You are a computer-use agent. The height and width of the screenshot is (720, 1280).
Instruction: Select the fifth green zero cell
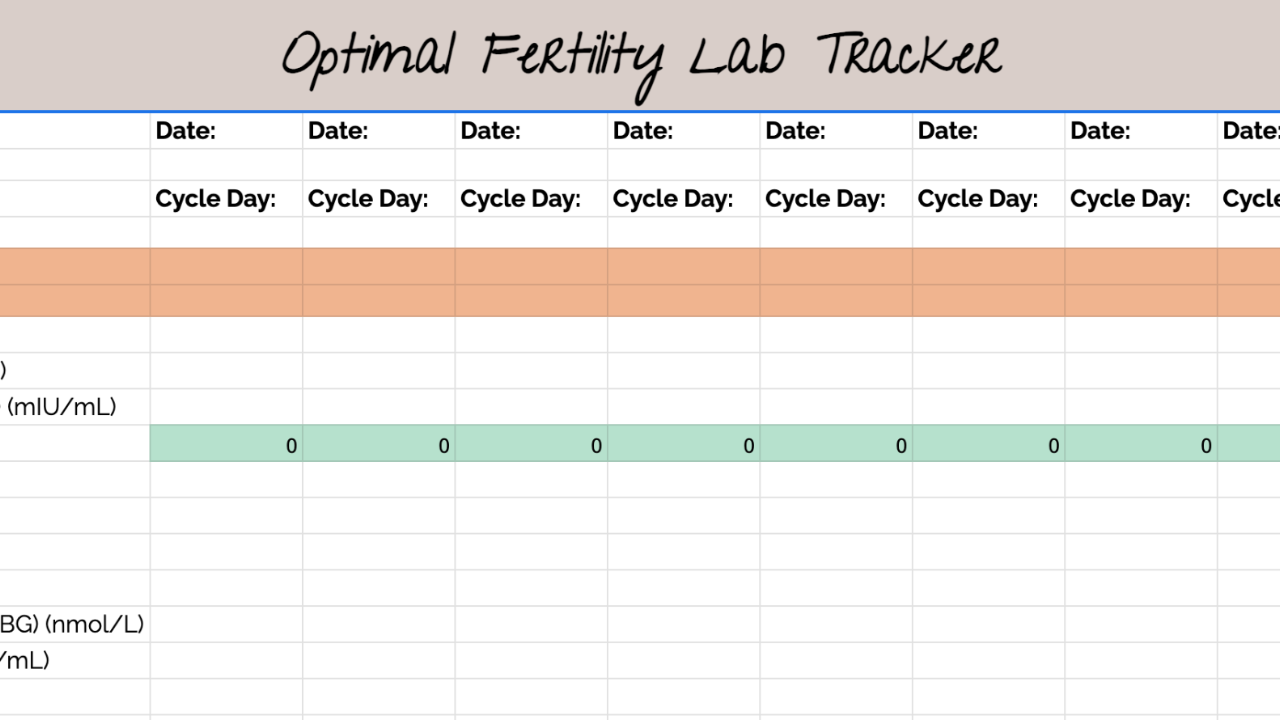(836, 444)
